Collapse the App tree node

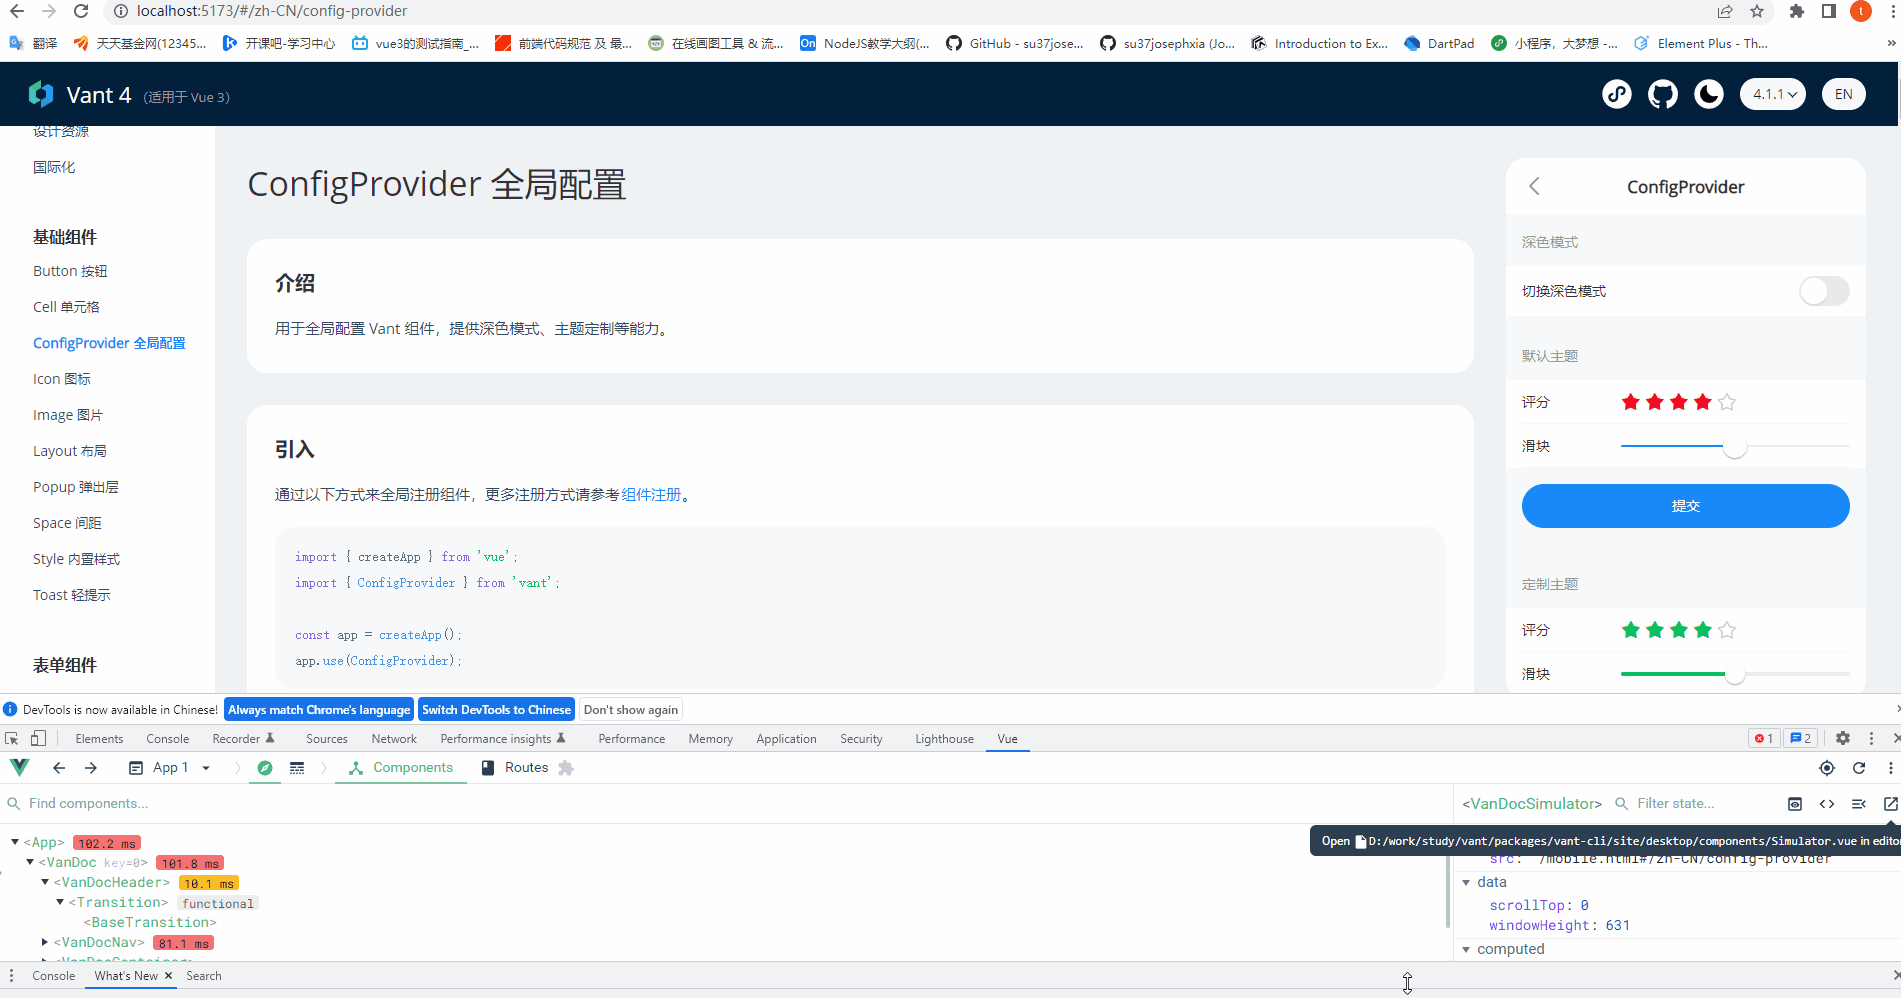click(15, 842)
